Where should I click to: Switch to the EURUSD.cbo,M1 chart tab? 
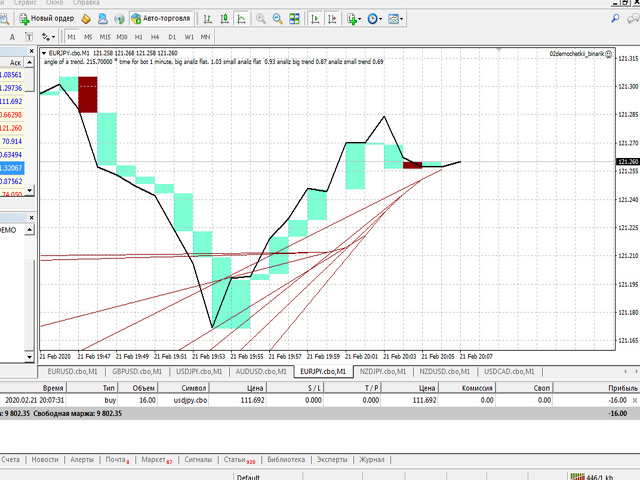[72, 371]
